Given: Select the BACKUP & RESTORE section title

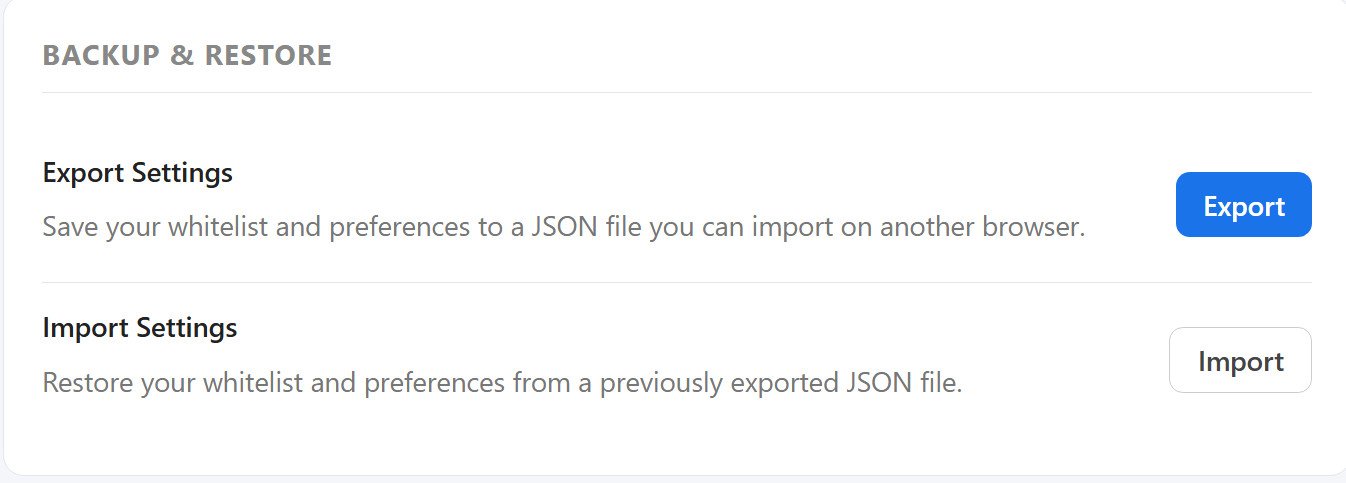Looking at the screenshot, I should pos(187,55).
